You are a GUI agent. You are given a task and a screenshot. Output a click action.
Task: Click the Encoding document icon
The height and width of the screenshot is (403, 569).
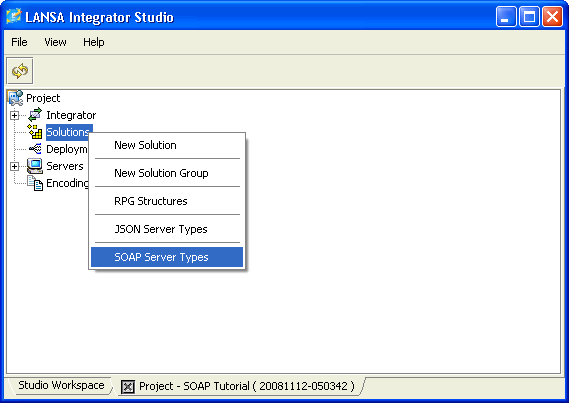[x=35, y=183]
